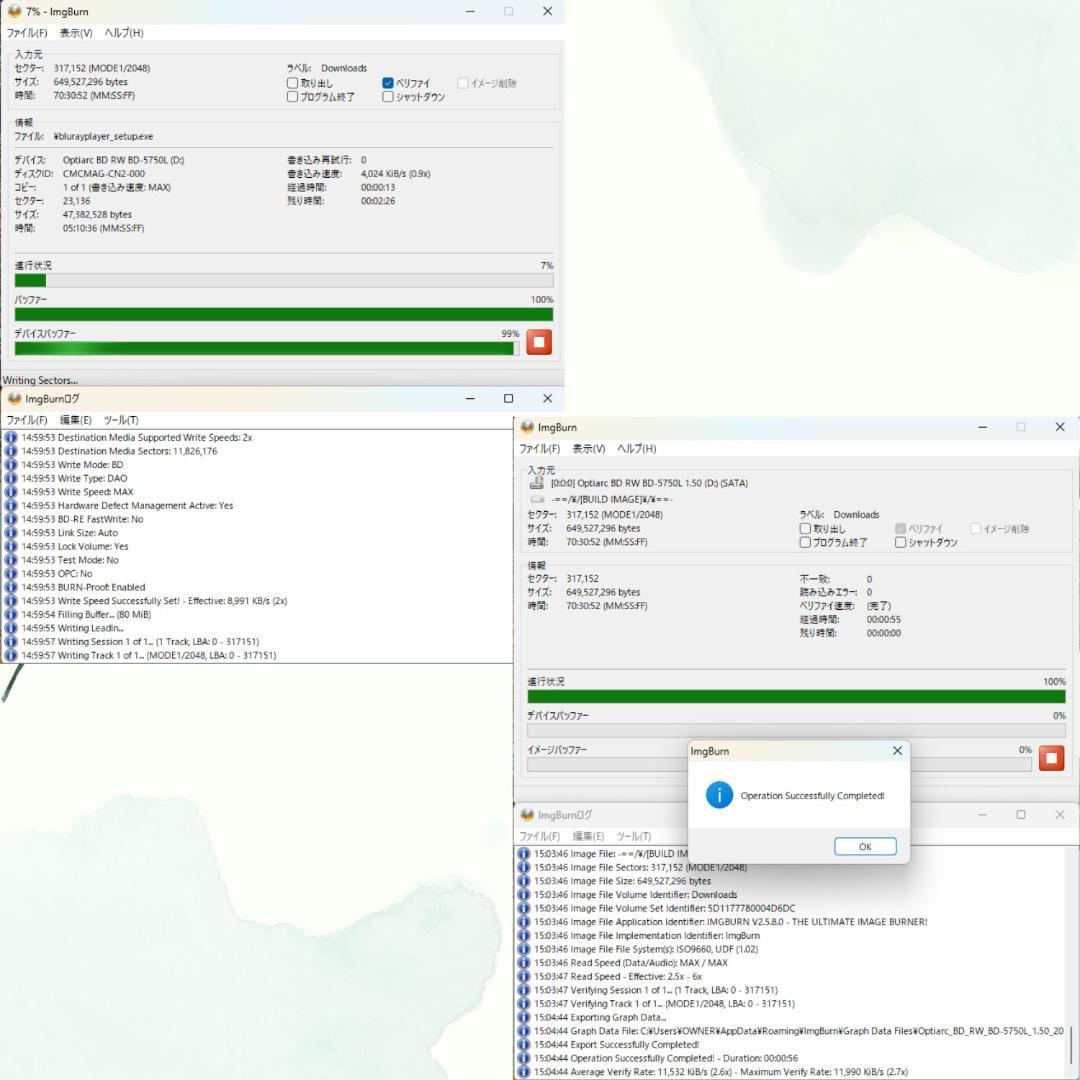The width and height of the screenshot is (1080, 1080).
Task: Click the バッファー progress bar at 100%
Action: pos(284,315)
